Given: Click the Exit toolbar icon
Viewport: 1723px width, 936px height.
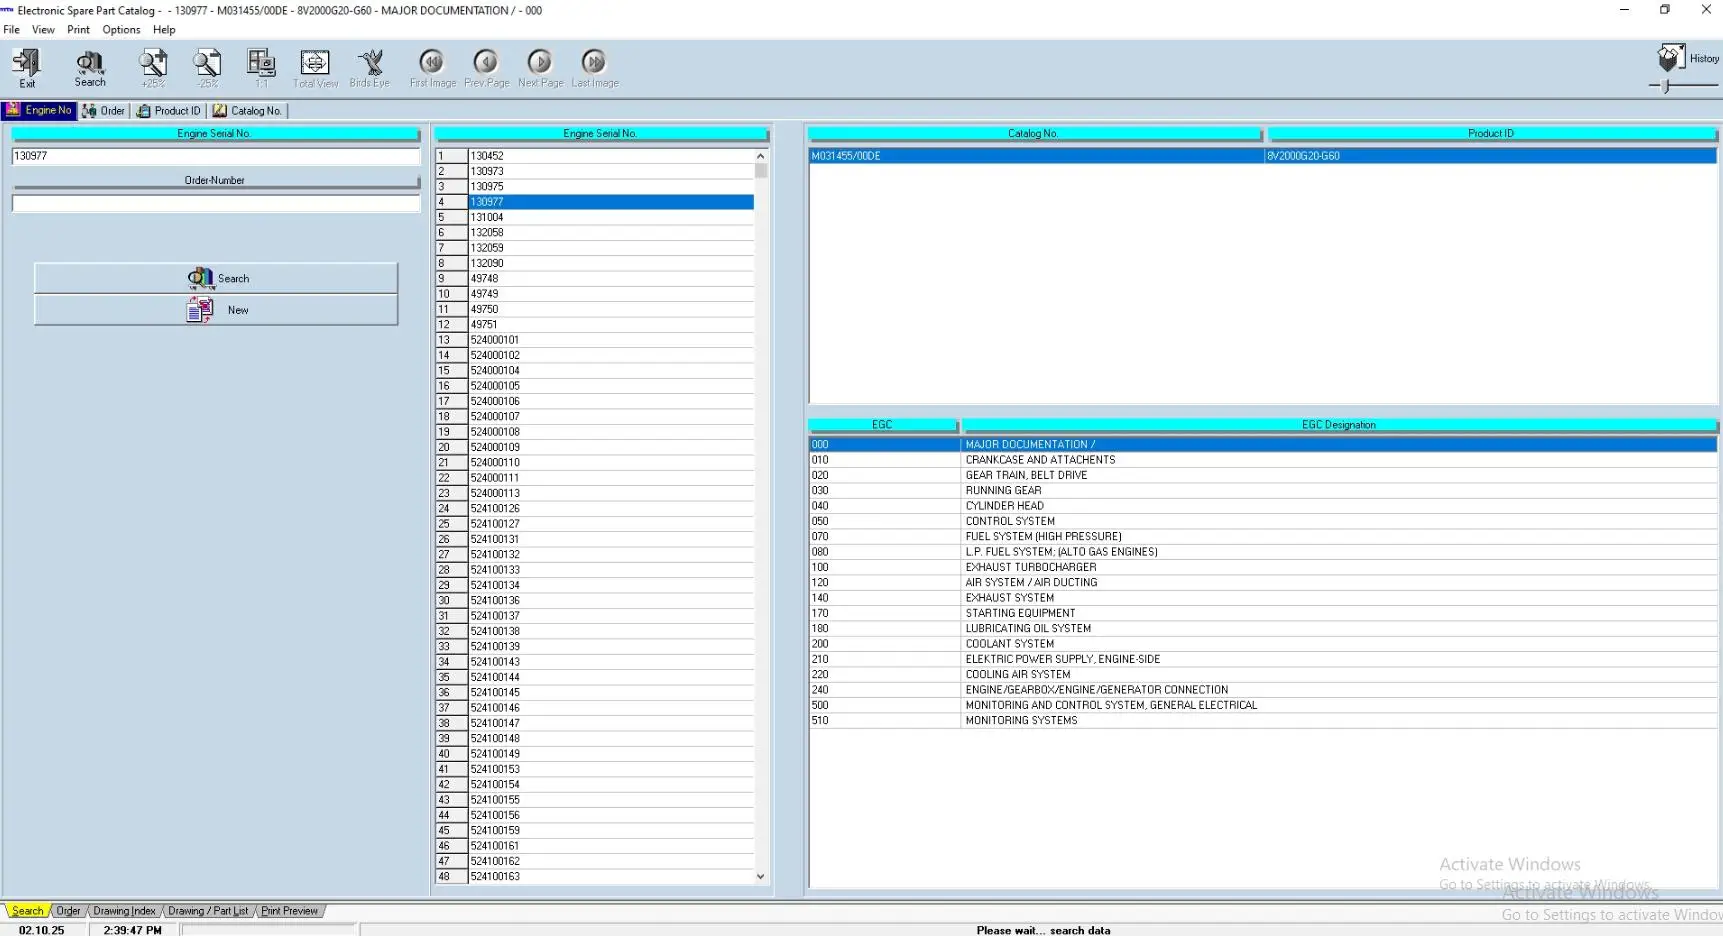Looking at the screenshot, I should coord(27,66).
